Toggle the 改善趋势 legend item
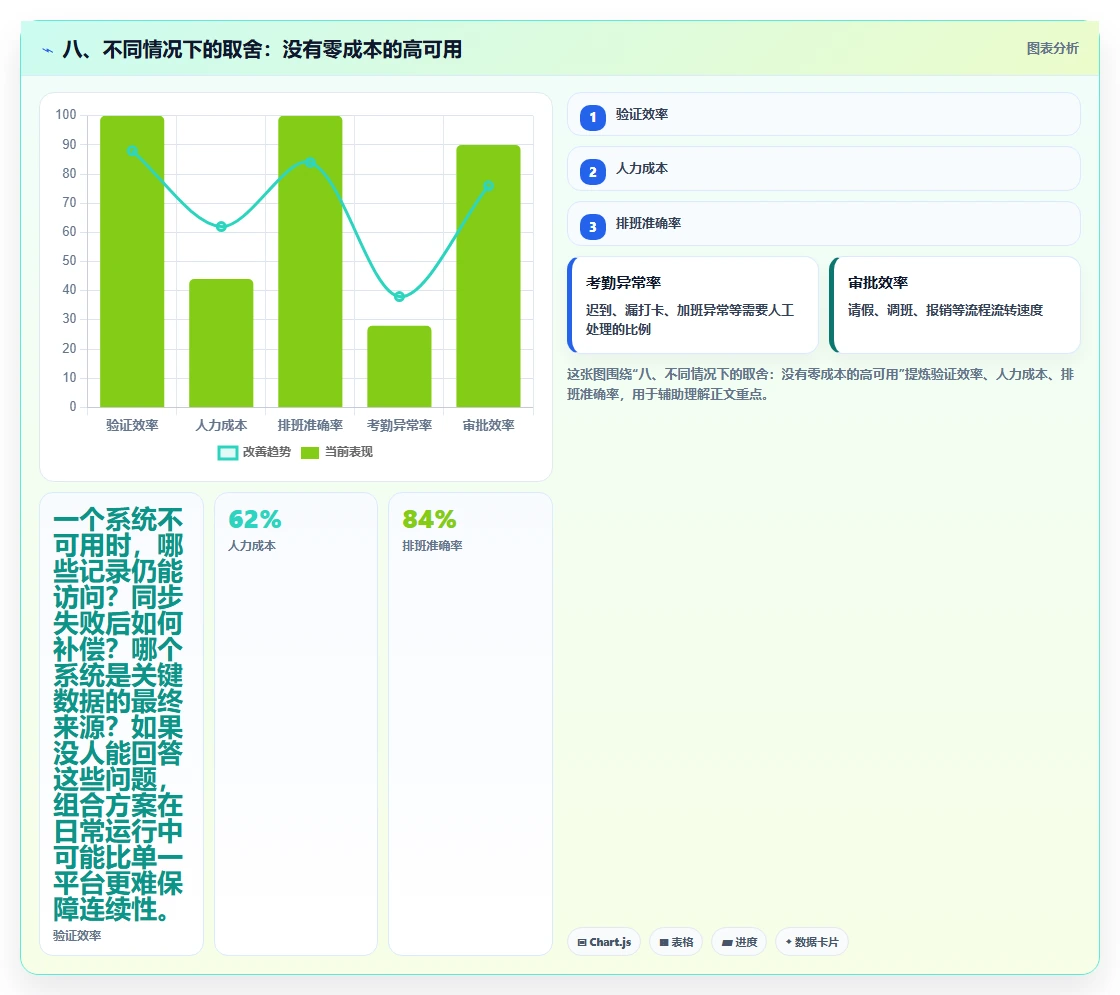 coord(254,452)
